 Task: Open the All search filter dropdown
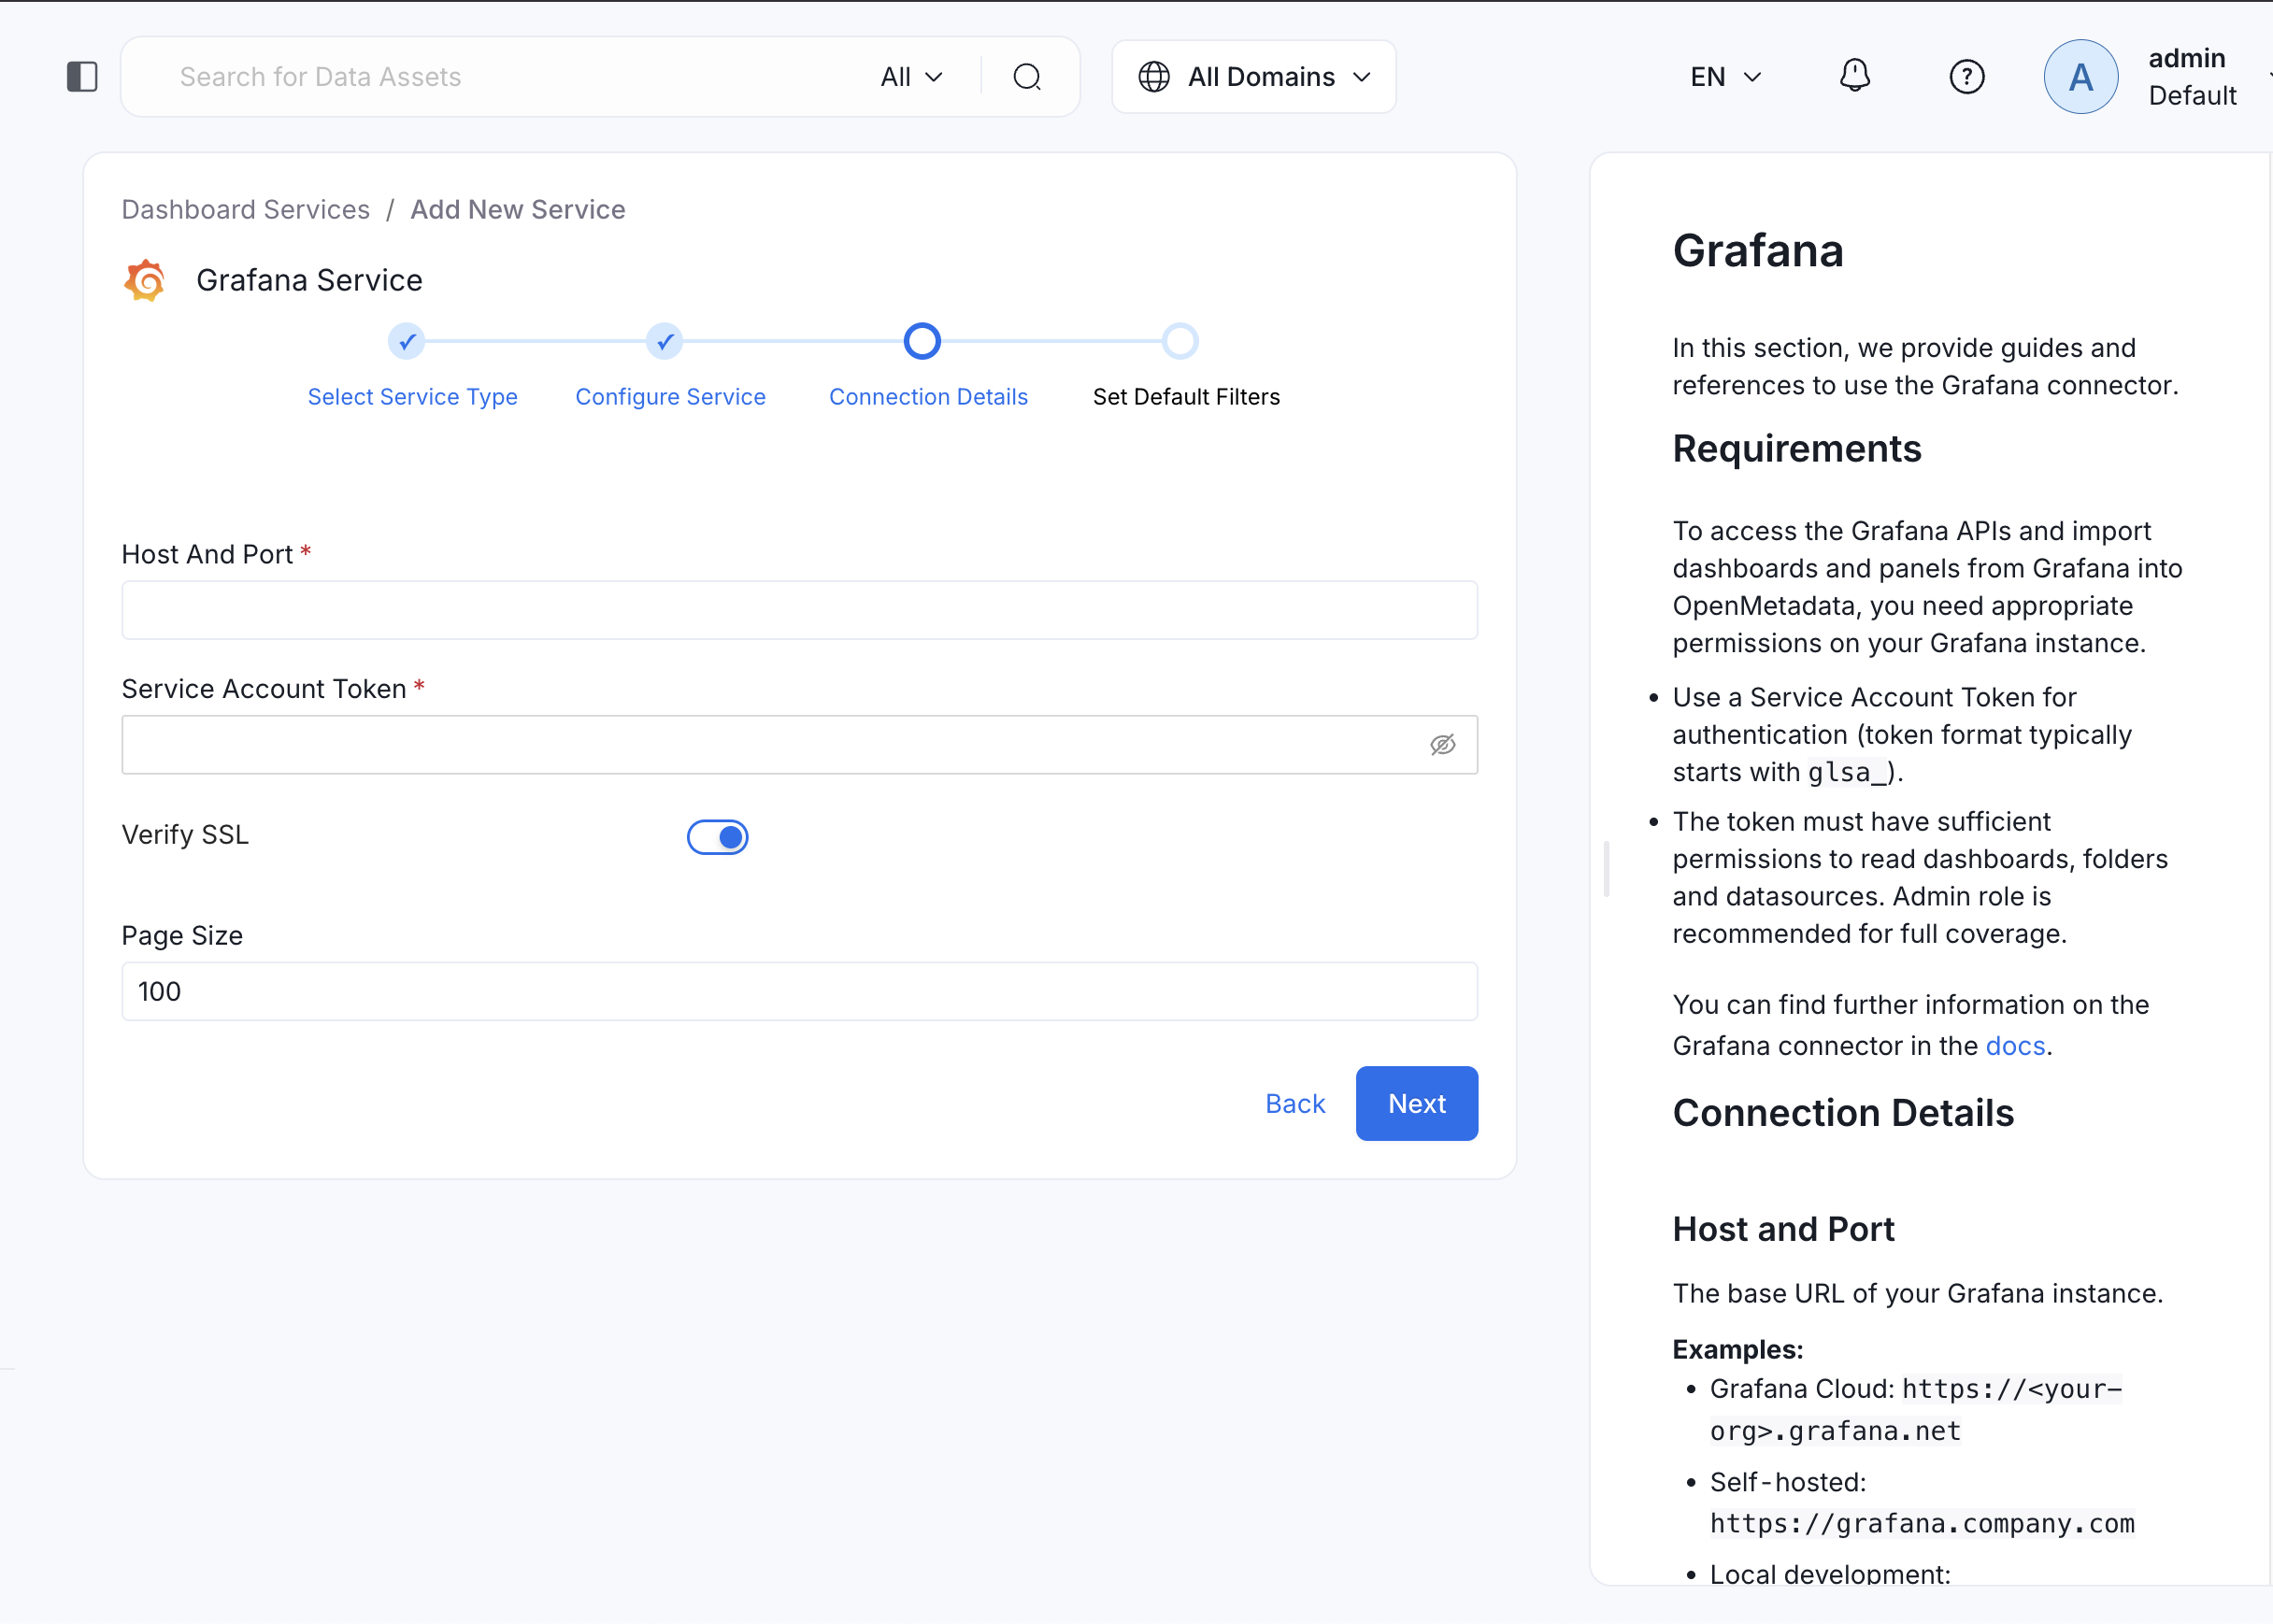(x=910, y=76)
